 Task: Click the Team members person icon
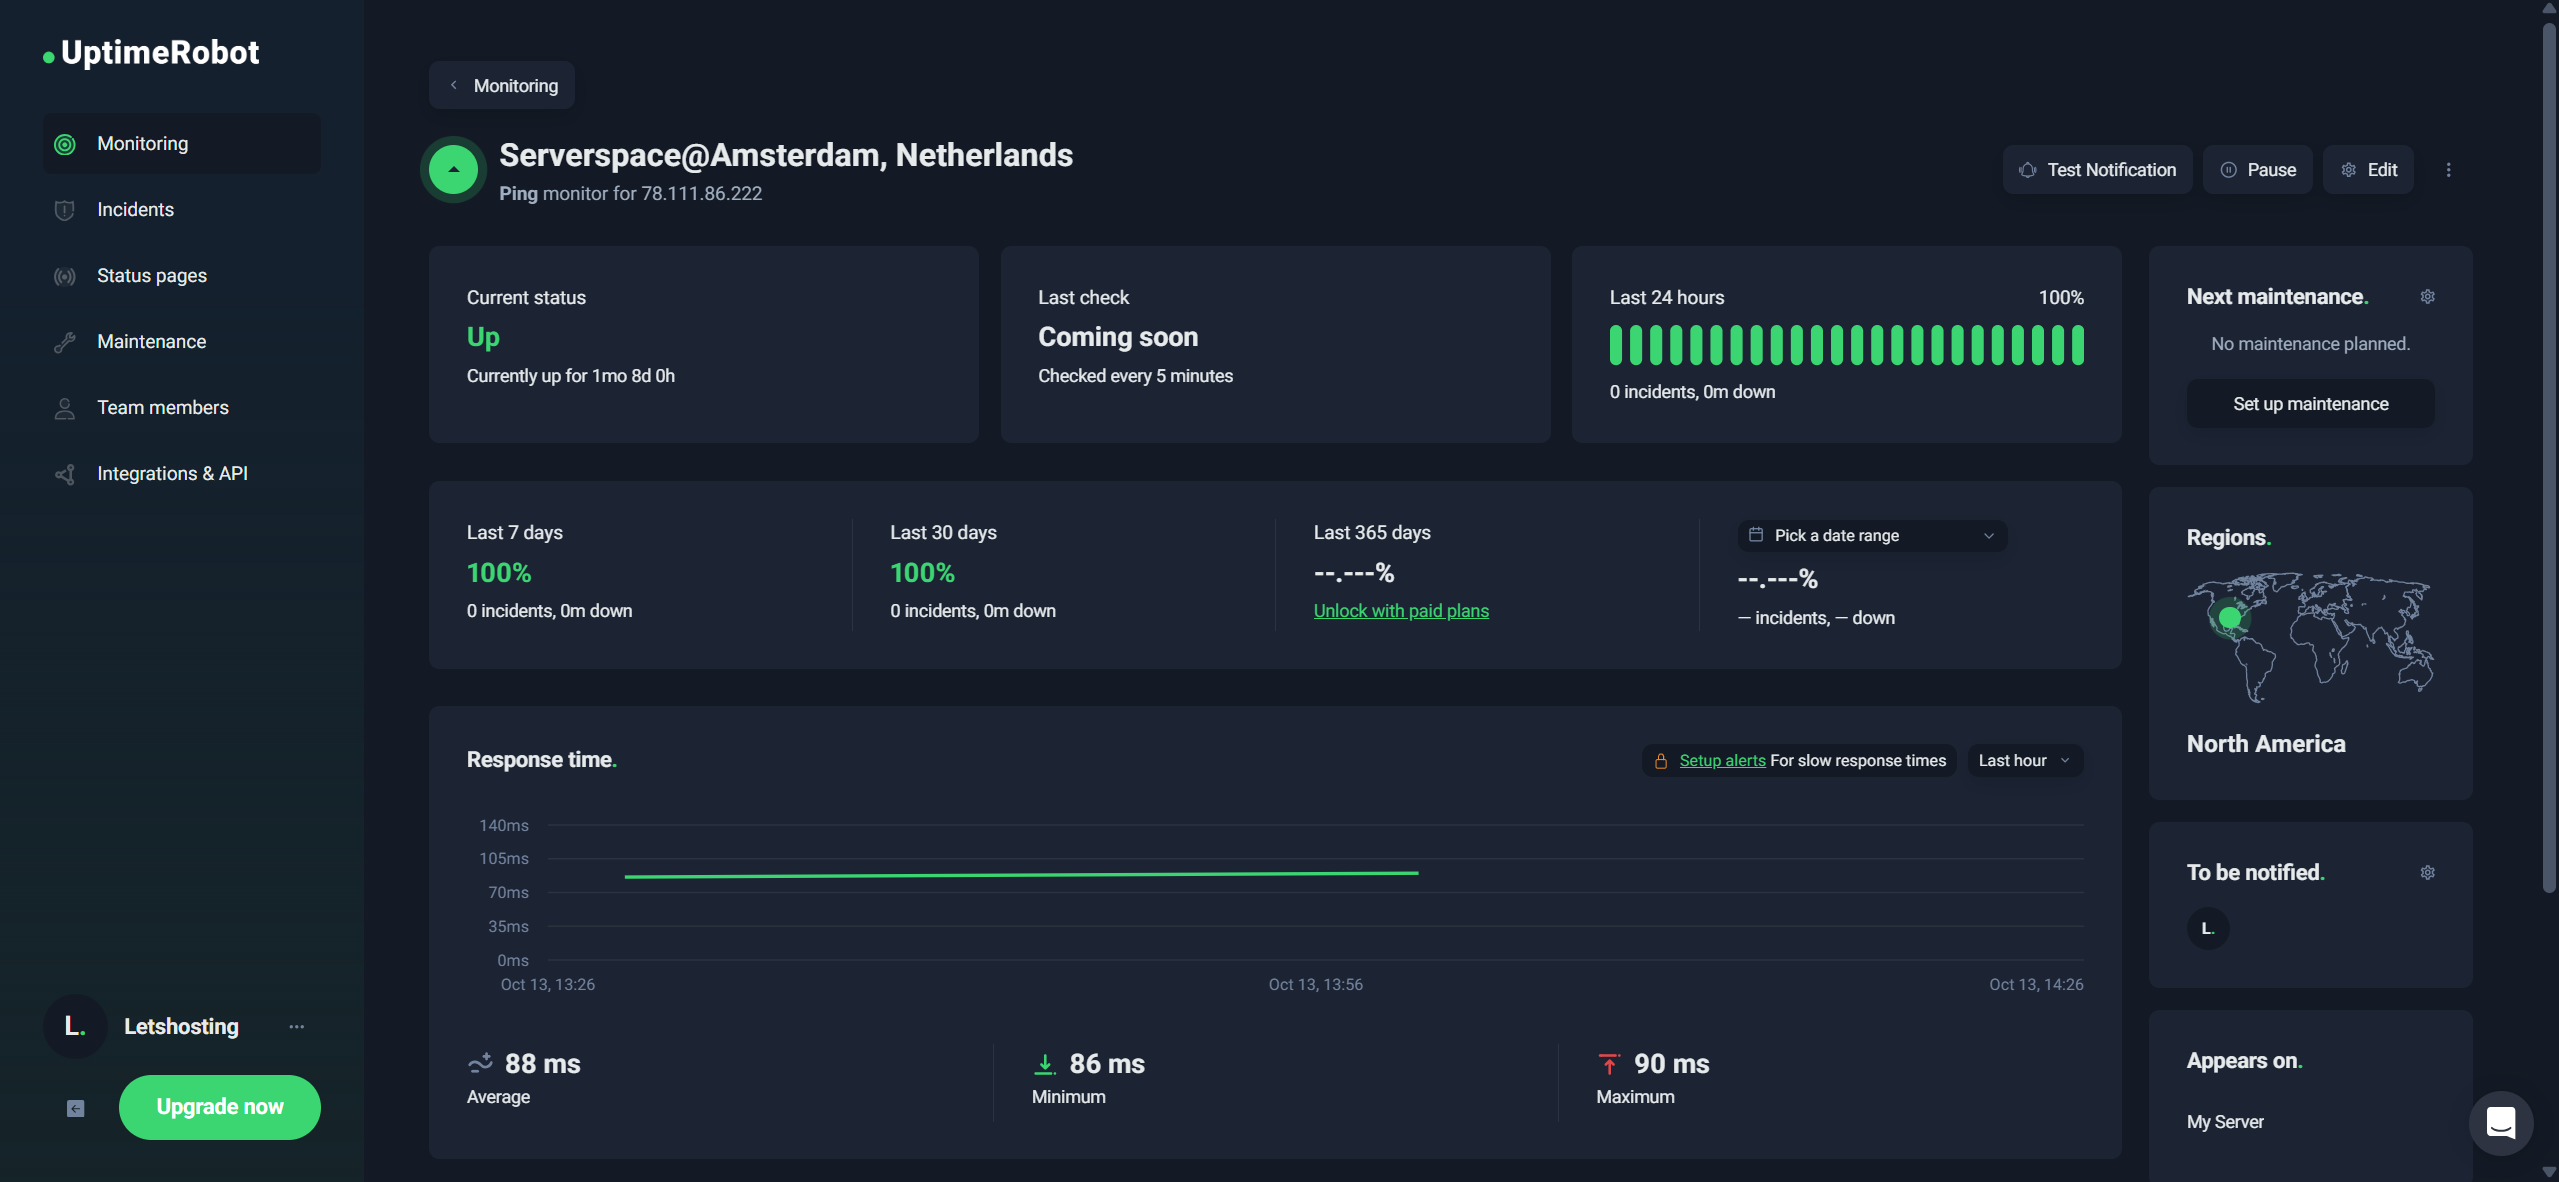pyautogui.click(x=65, y=408)
